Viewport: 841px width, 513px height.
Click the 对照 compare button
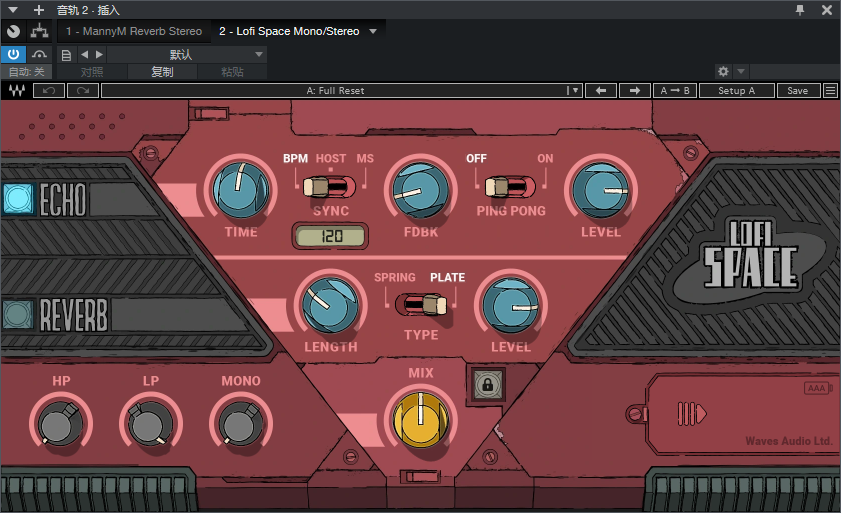92,72
